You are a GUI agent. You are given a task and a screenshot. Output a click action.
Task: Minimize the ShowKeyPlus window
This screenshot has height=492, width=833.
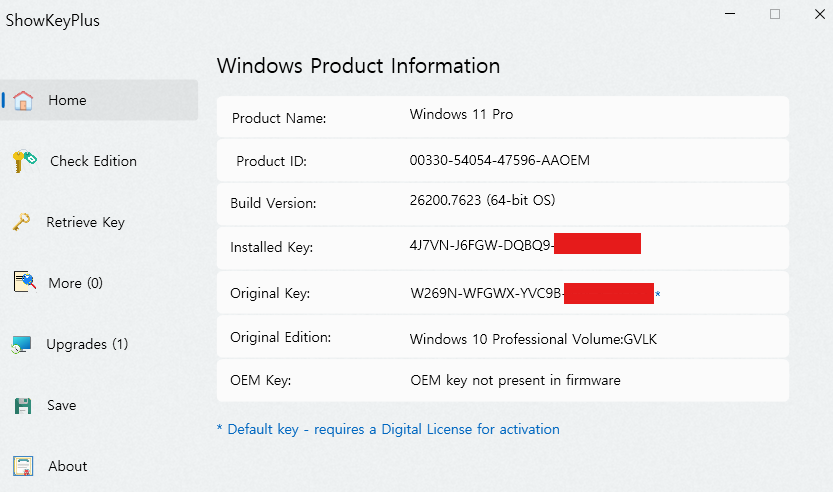click(x=730, y=14)
